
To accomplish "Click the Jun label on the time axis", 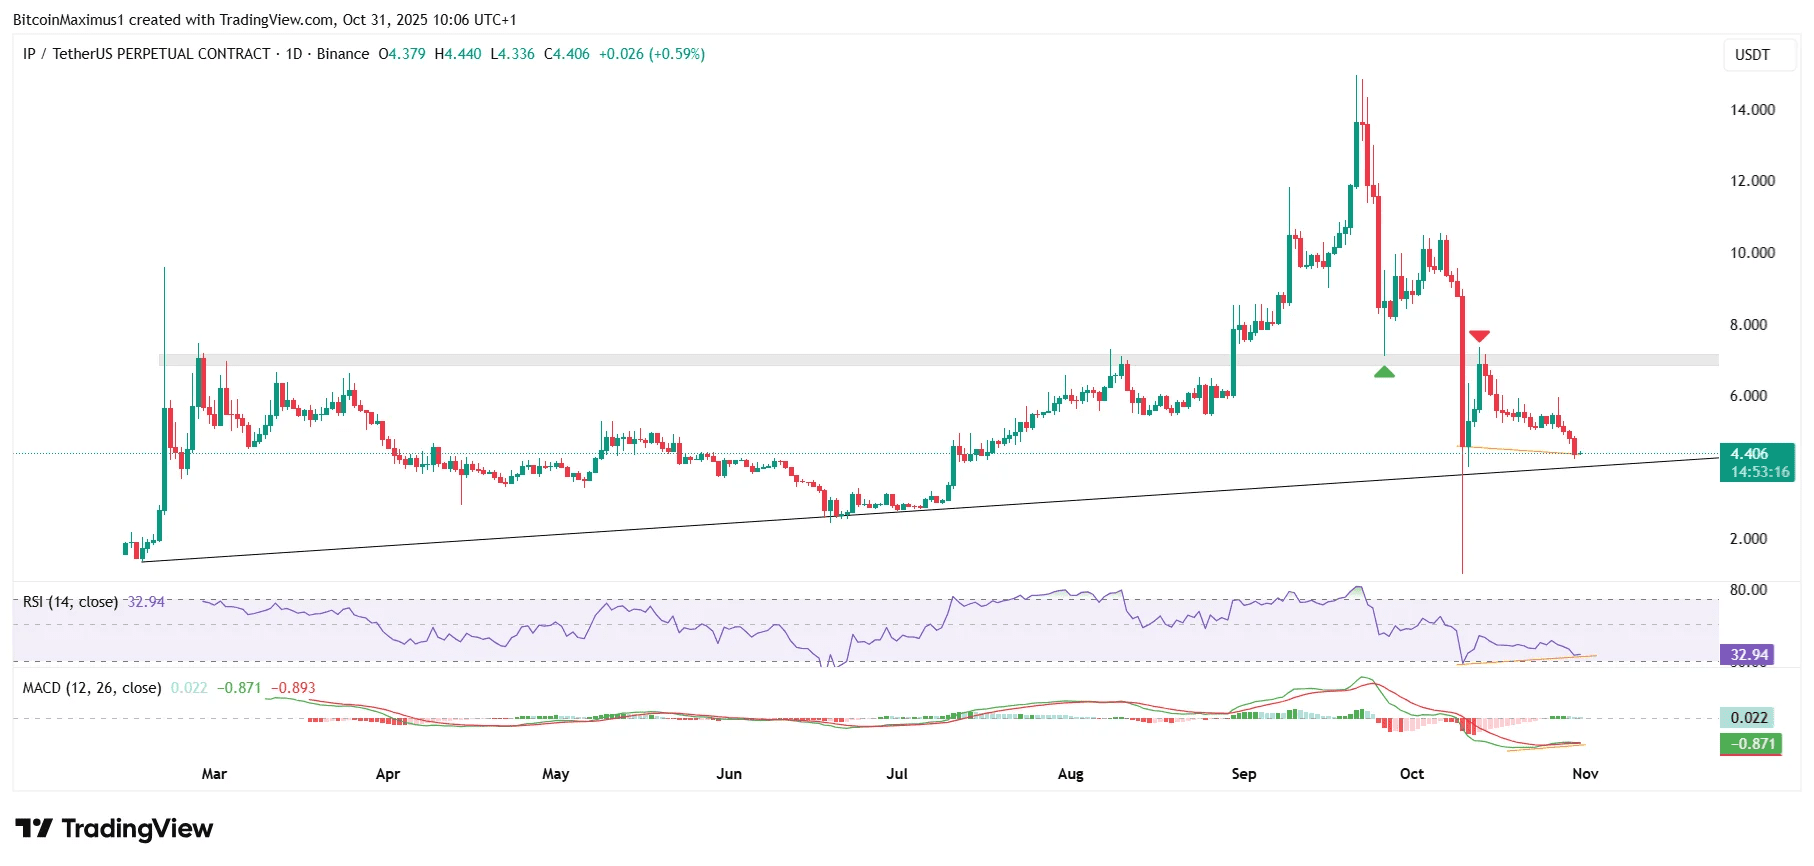I will pyautogui.click(x=729, y=774).
